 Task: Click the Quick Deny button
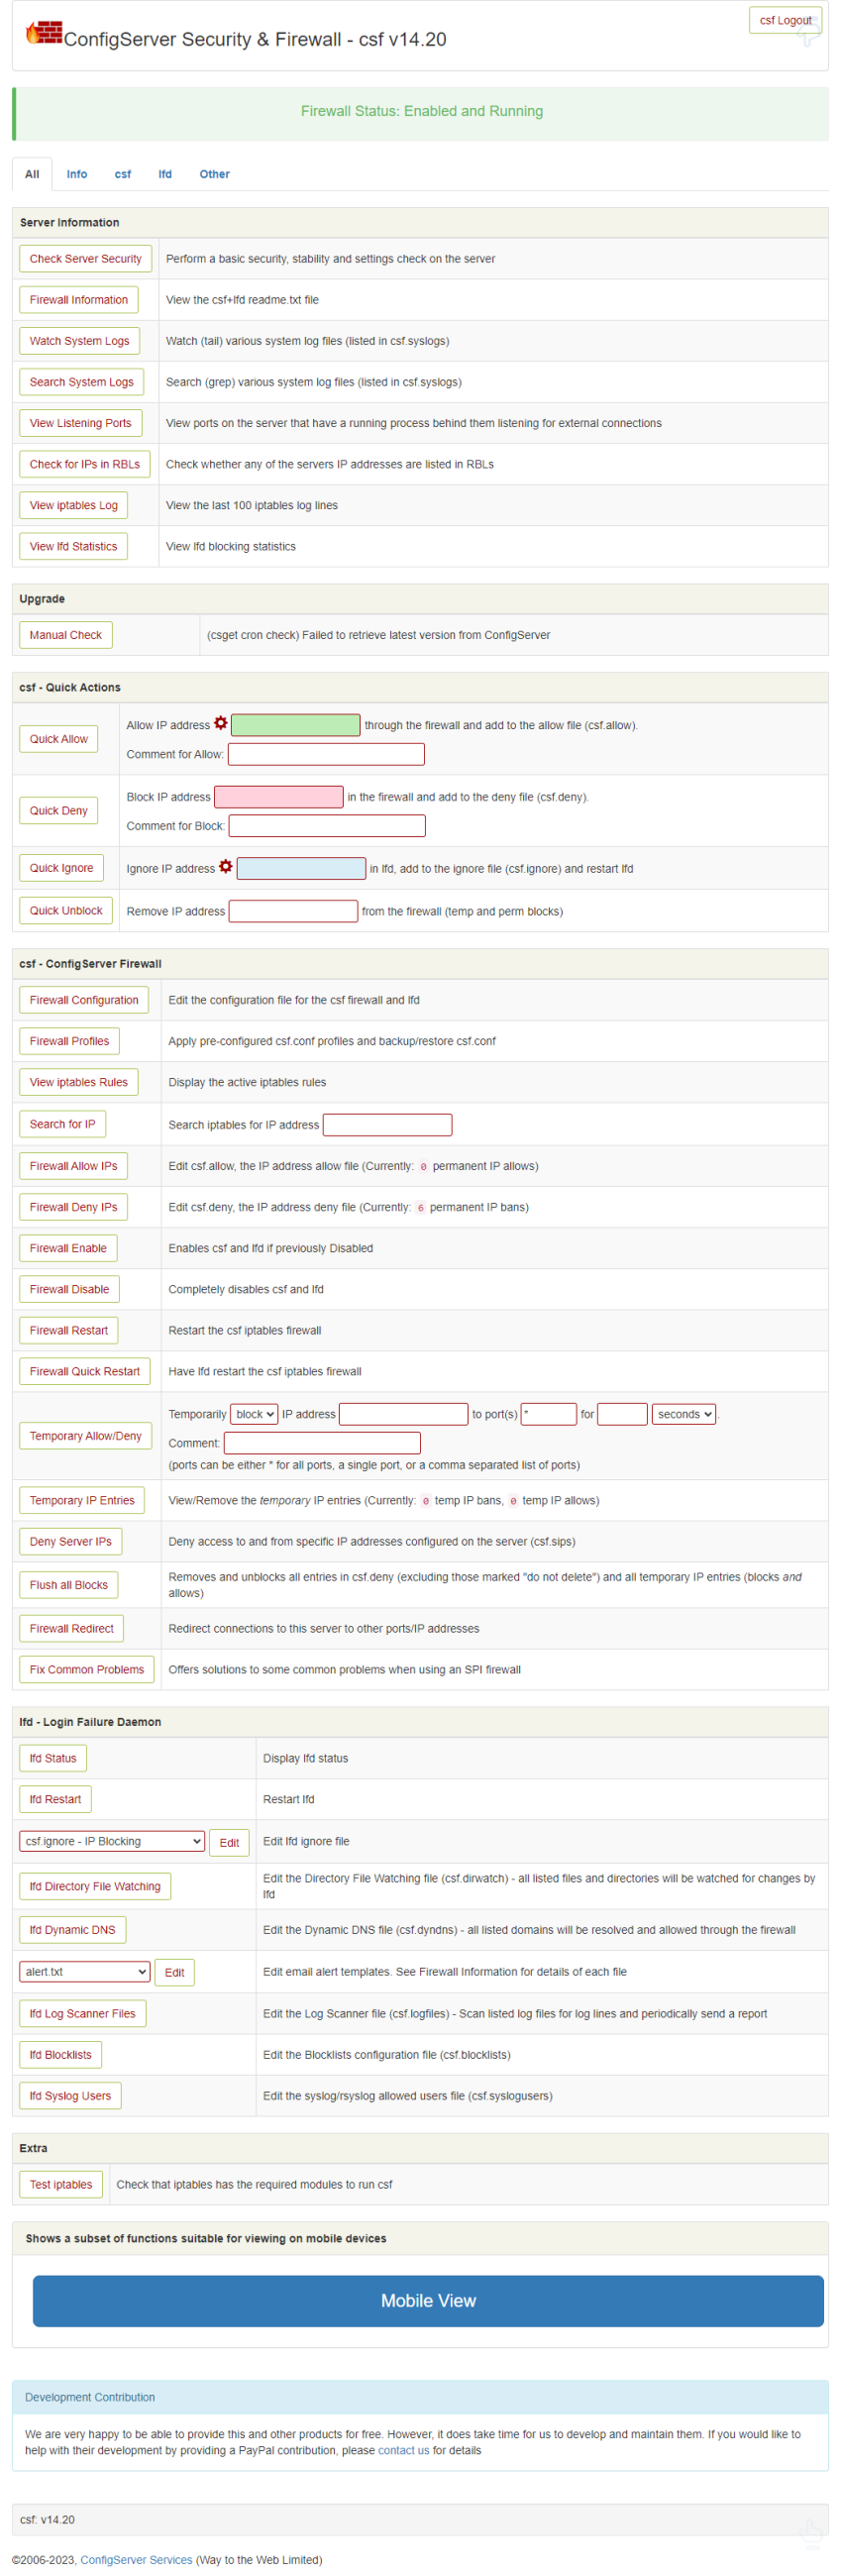coord(59,811)
